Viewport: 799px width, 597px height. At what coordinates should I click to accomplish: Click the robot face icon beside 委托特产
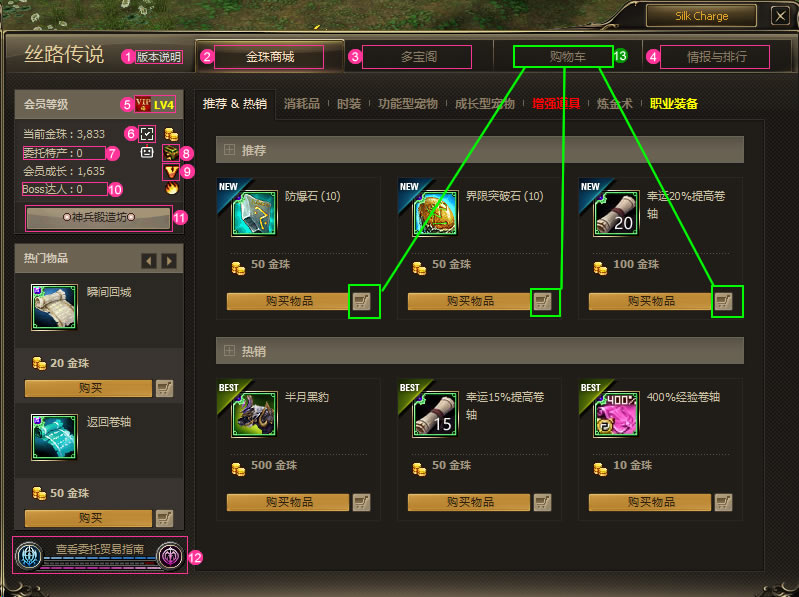click(147, 152)
